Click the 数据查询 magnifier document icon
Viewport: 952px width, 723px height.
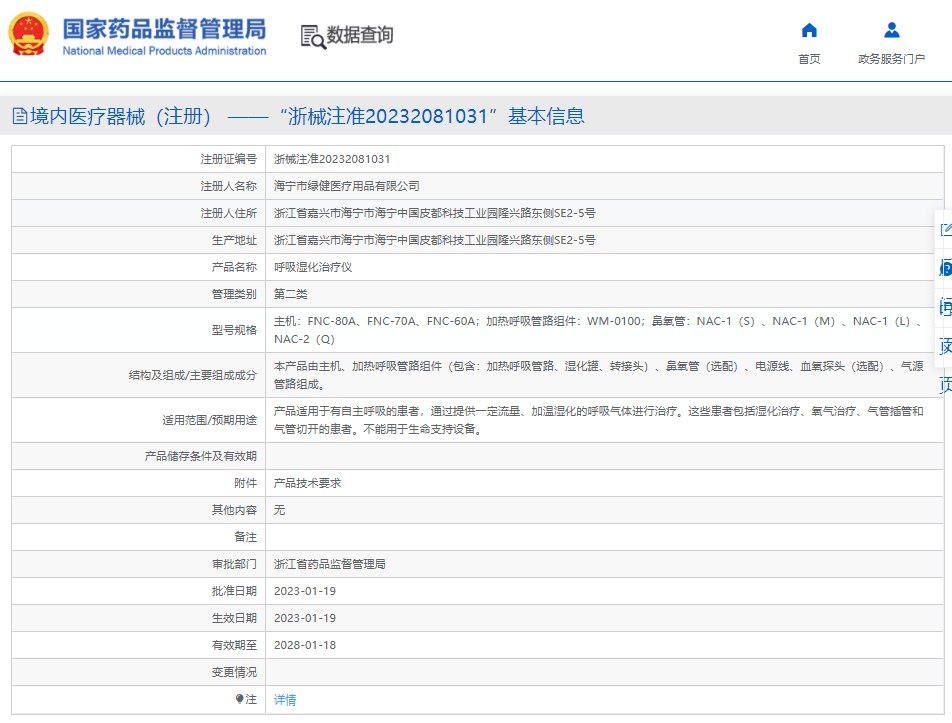click(x=313, y=36)
